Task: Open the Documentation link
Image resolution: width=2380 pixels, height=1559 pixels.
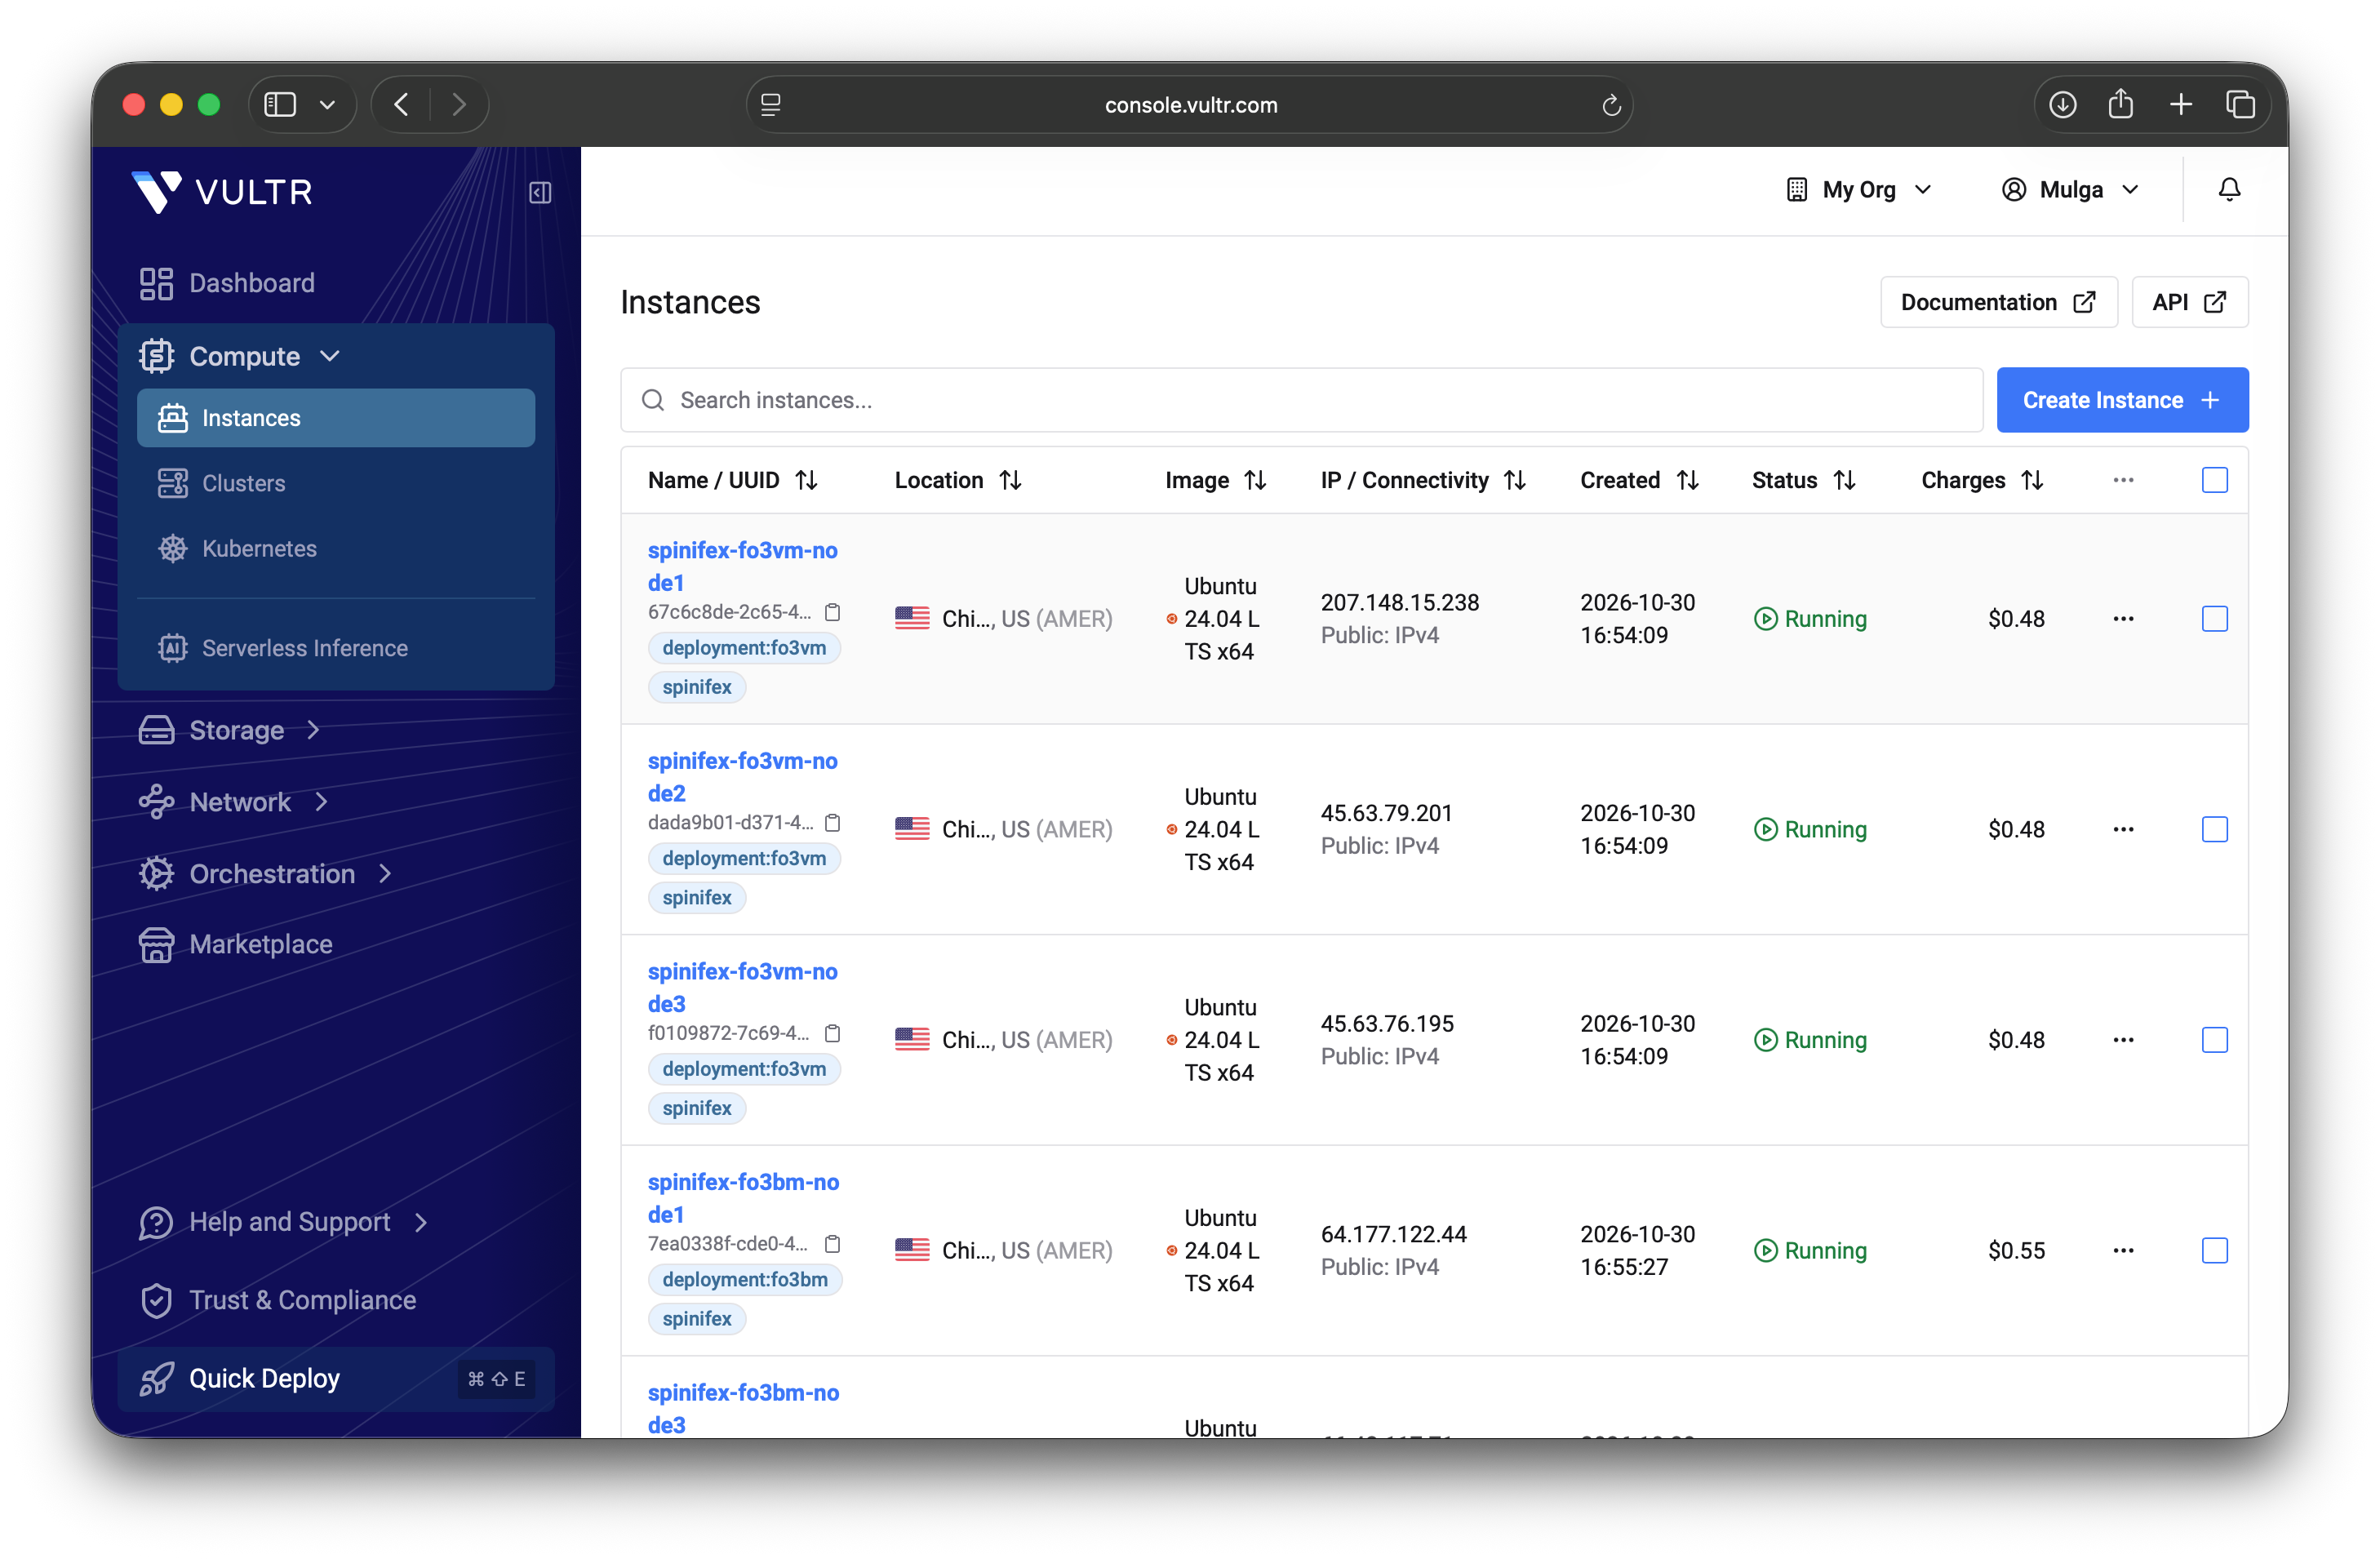Action: (x=1998, y=302)
